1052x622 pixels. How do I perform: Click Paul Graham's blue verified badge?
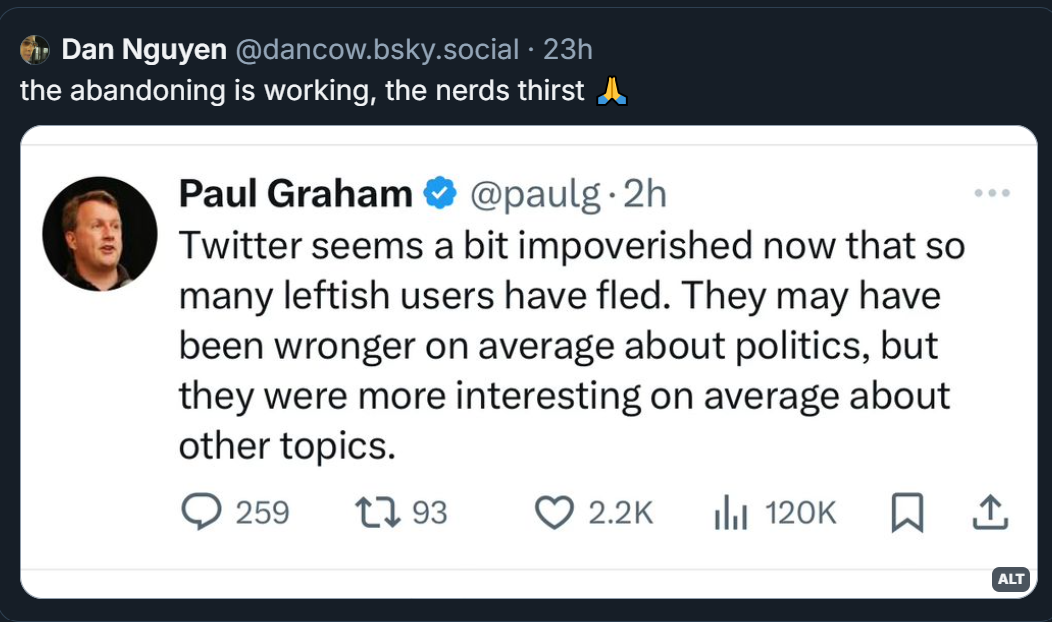(440, 193)
